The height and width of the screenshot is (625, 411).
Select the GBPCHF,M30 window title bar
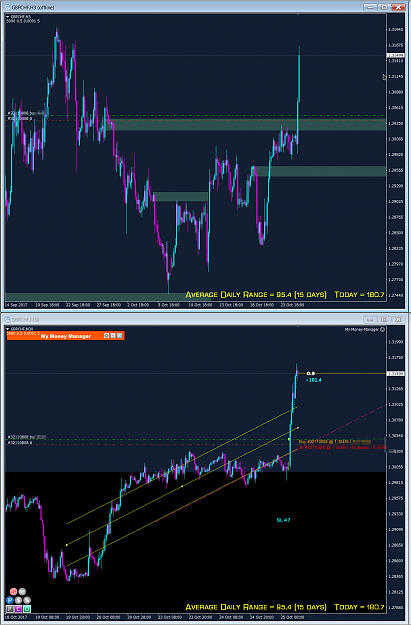click(x=183, y=320)
